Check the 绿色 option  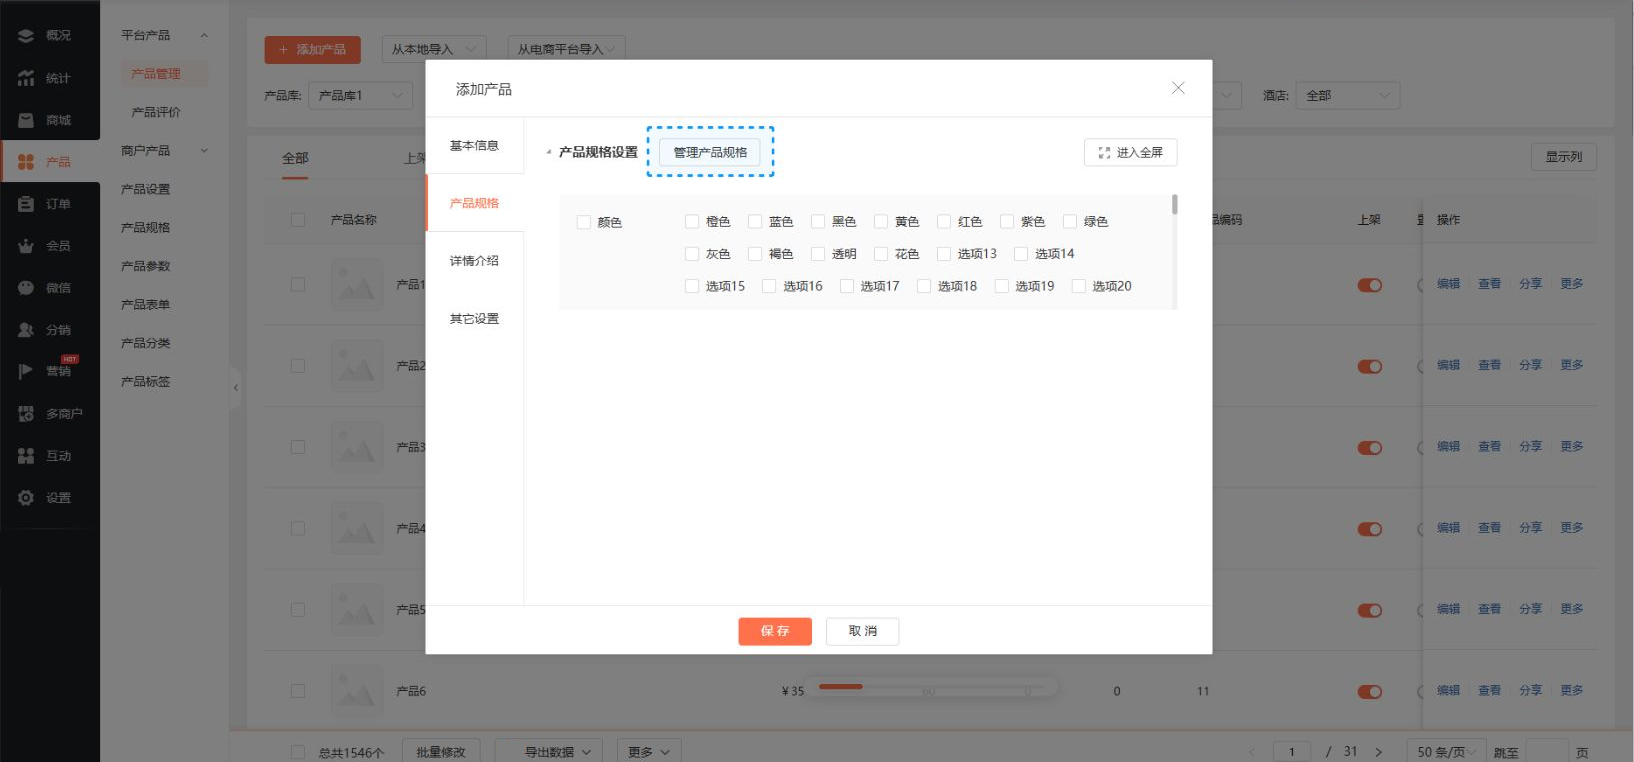1070,222
